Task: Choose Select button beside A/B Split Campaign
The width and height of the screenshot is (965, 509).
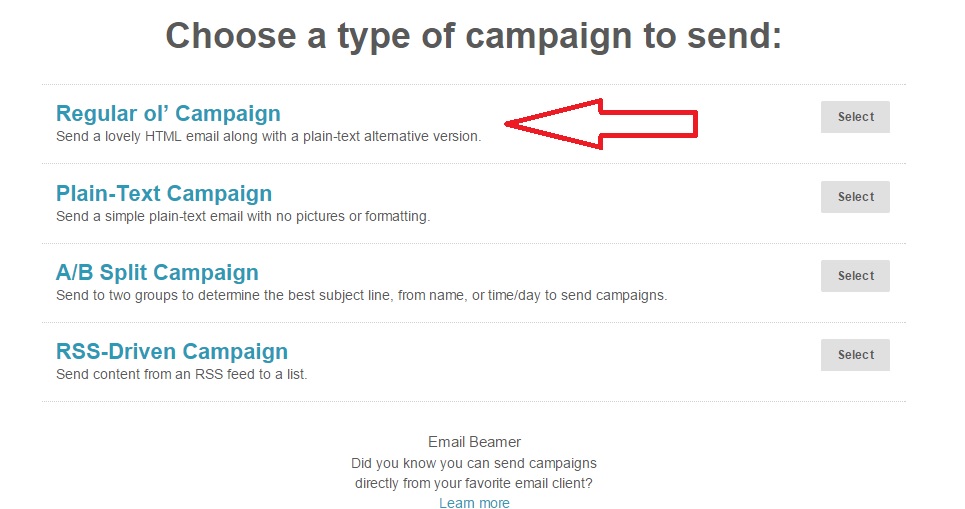Action: (855, 276)
